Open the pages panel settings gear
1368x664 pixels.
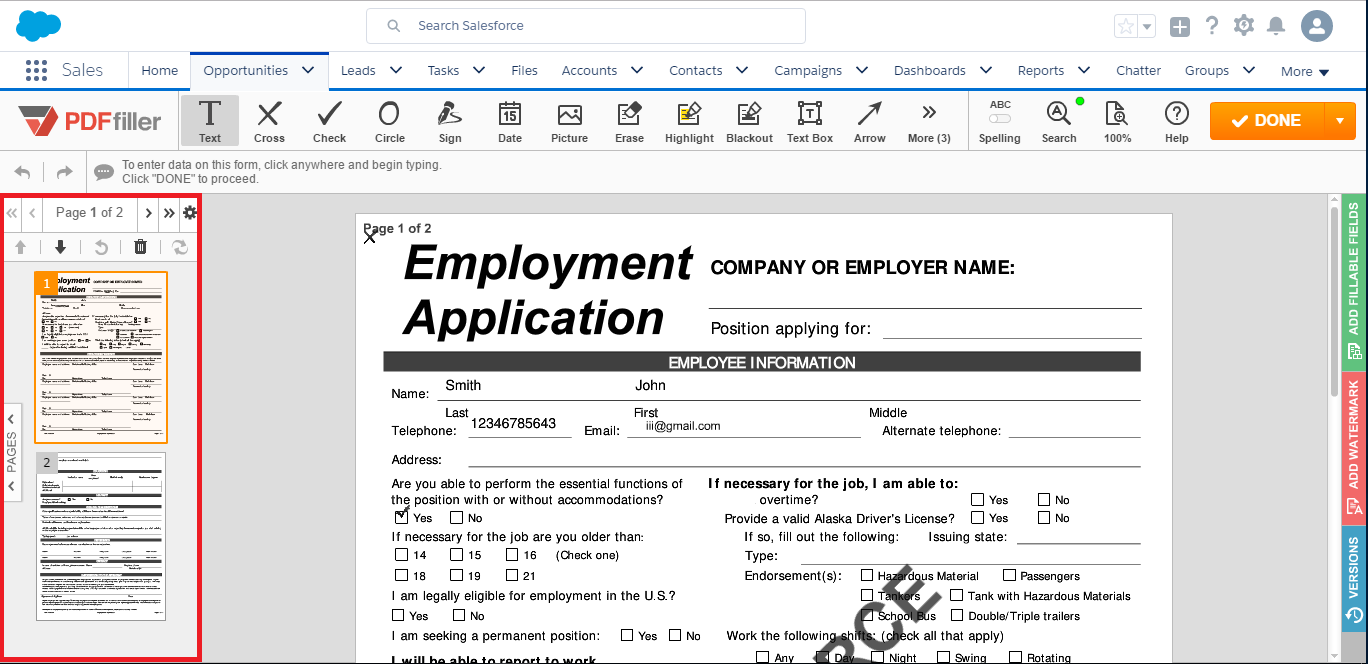190,213
